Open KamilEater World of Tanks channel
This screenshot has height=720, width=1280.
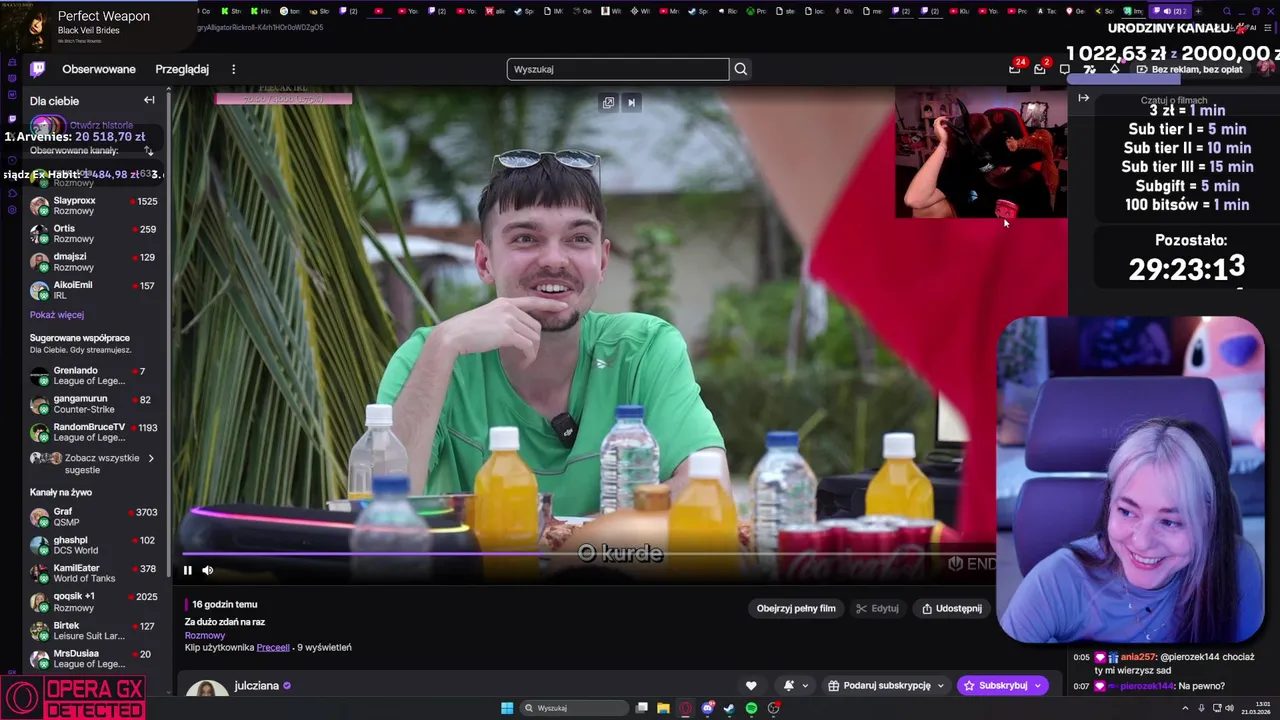tap(95, 573)
